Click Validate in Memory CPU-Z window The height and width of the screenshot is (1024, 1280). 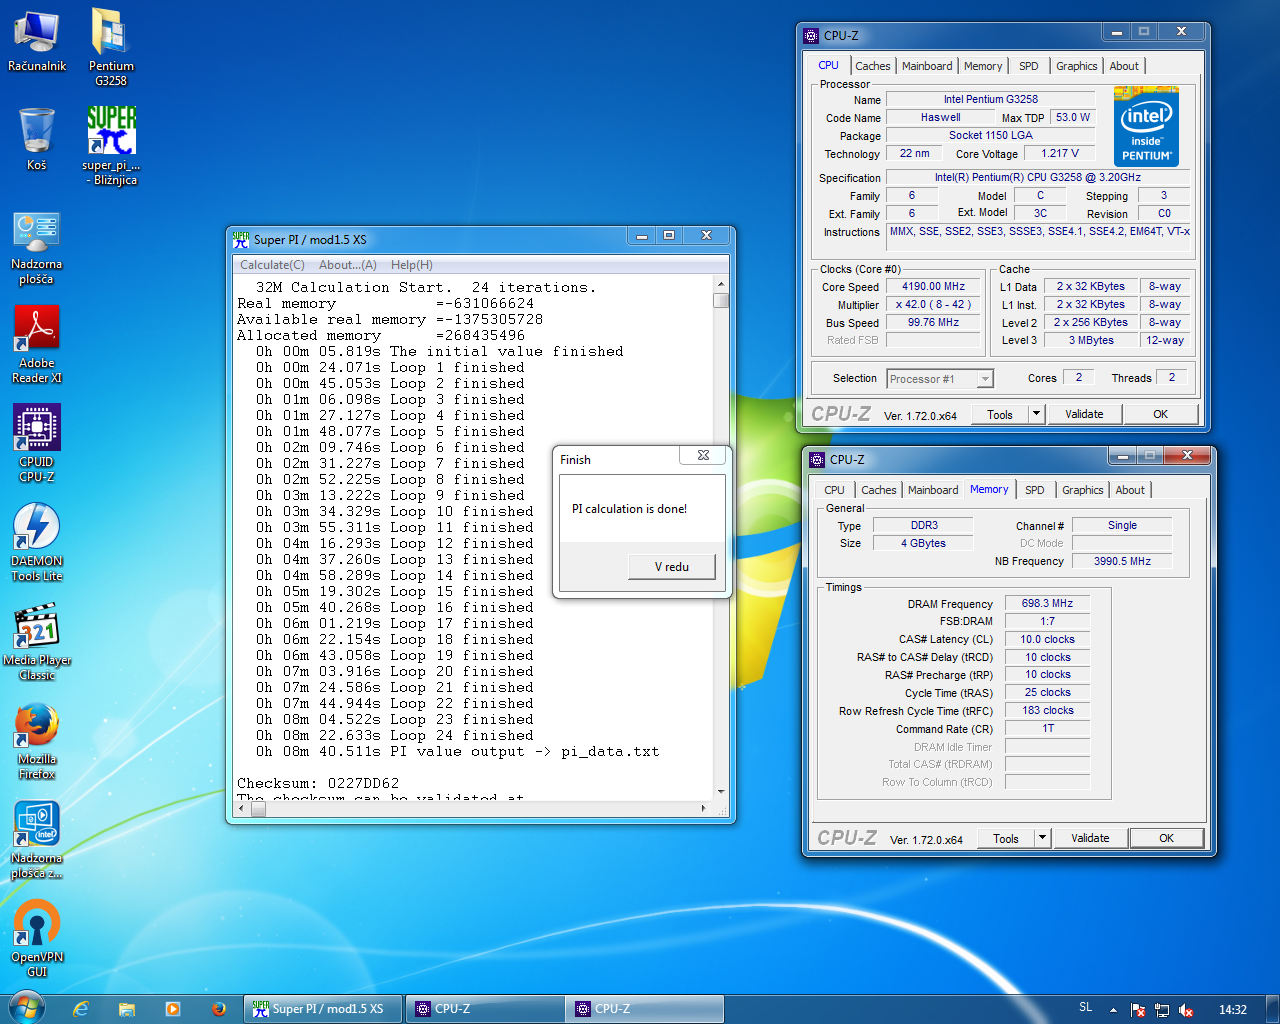pos(1090,838)
